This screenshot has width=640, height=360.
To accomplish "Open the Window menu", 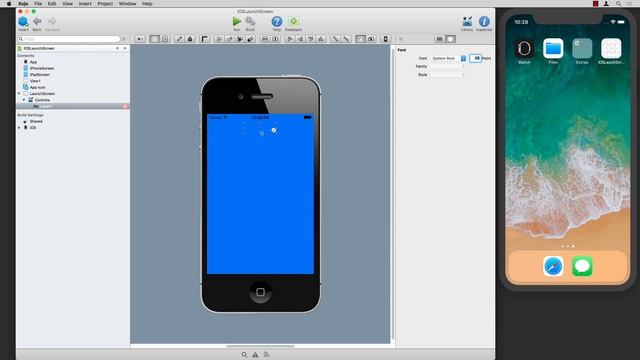I will pos(127,4).
